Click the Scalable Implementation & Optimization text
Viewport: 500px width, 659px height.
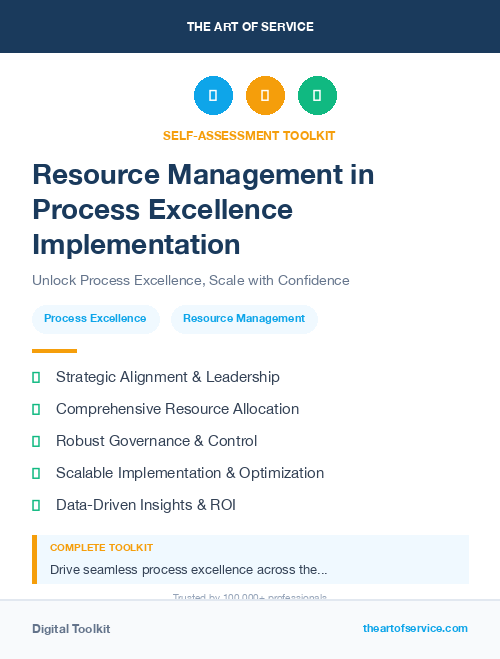[x=190, y=473]
